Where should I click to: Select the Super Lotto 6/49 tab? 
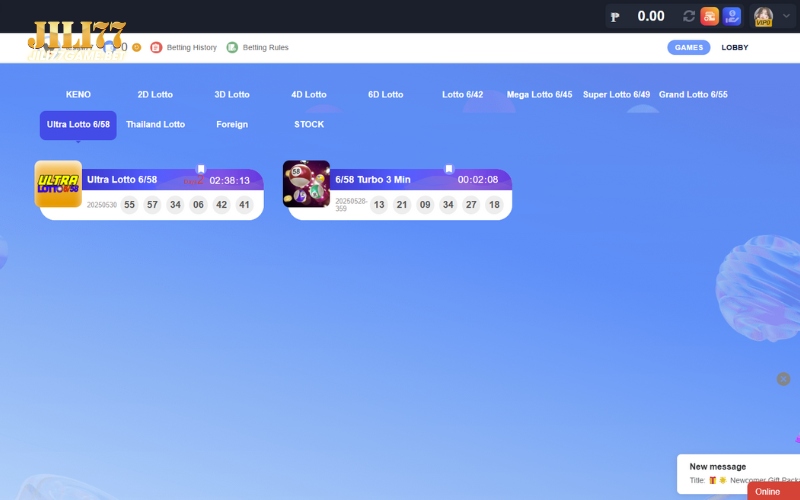pyautogui.click(x=616, y=94)
